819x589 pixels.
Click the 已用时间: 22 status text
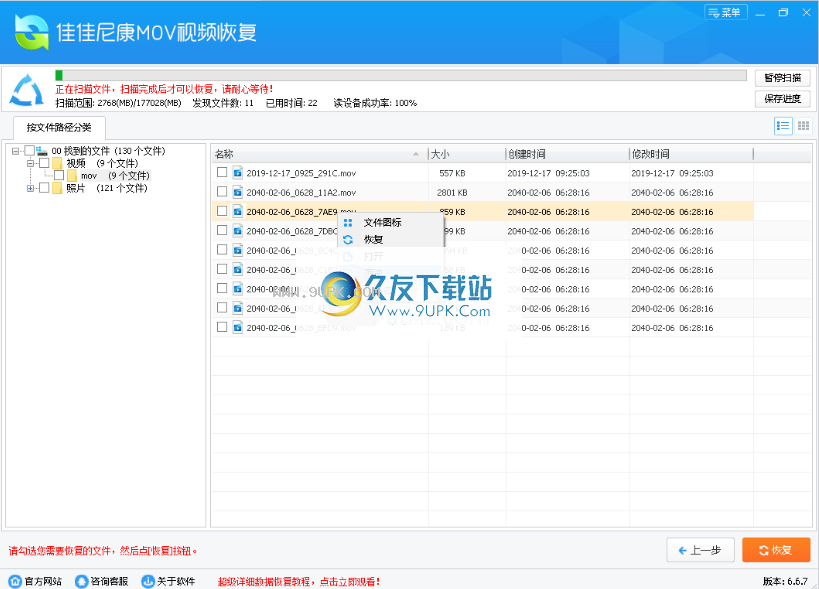291,103
